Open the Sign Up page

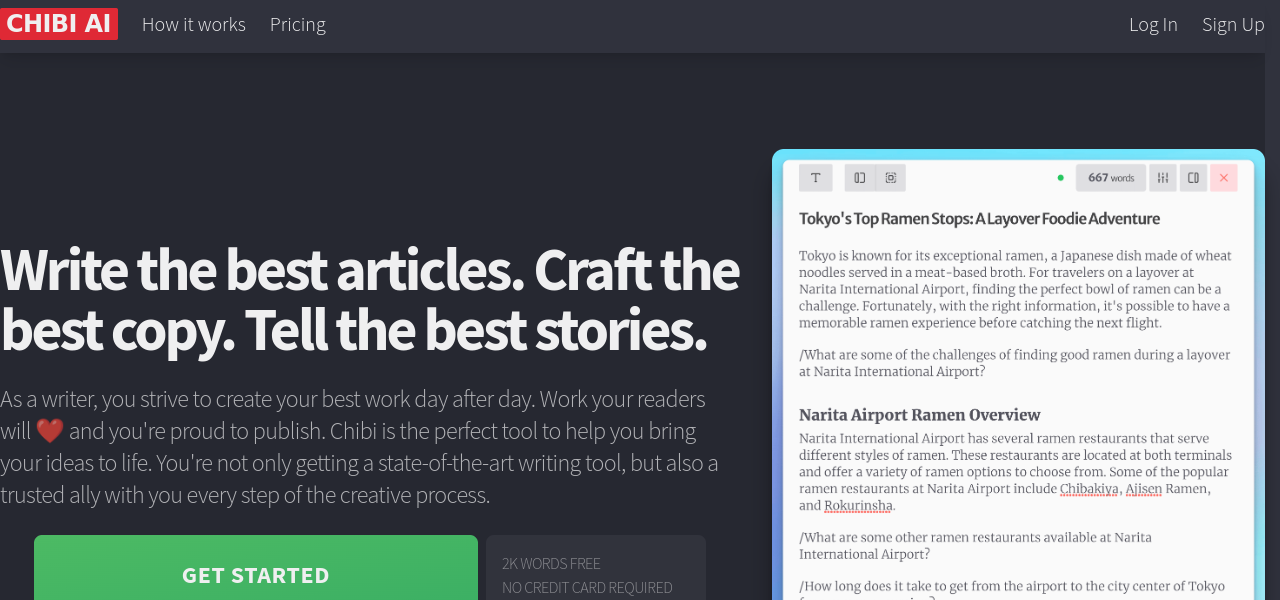1233,24
